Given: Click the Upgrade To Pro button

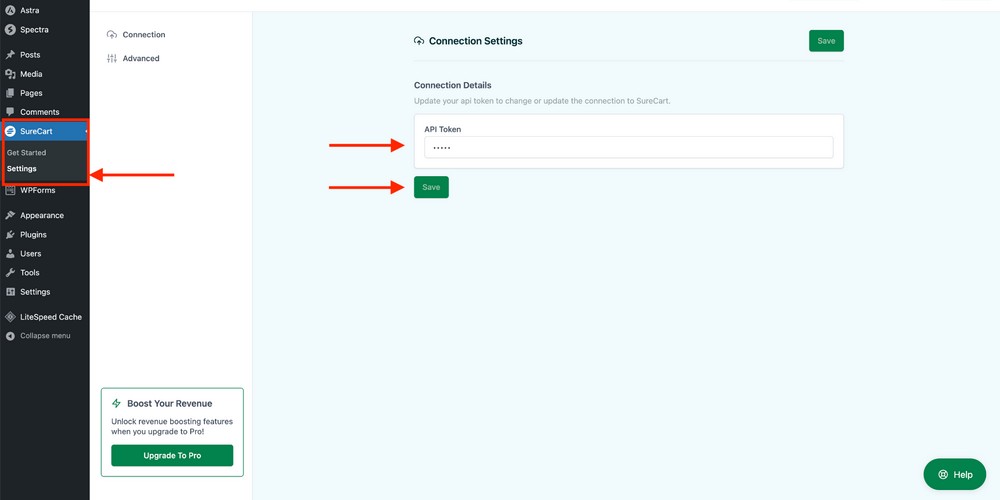Looking at the screenshot, I should coord(172,455).
